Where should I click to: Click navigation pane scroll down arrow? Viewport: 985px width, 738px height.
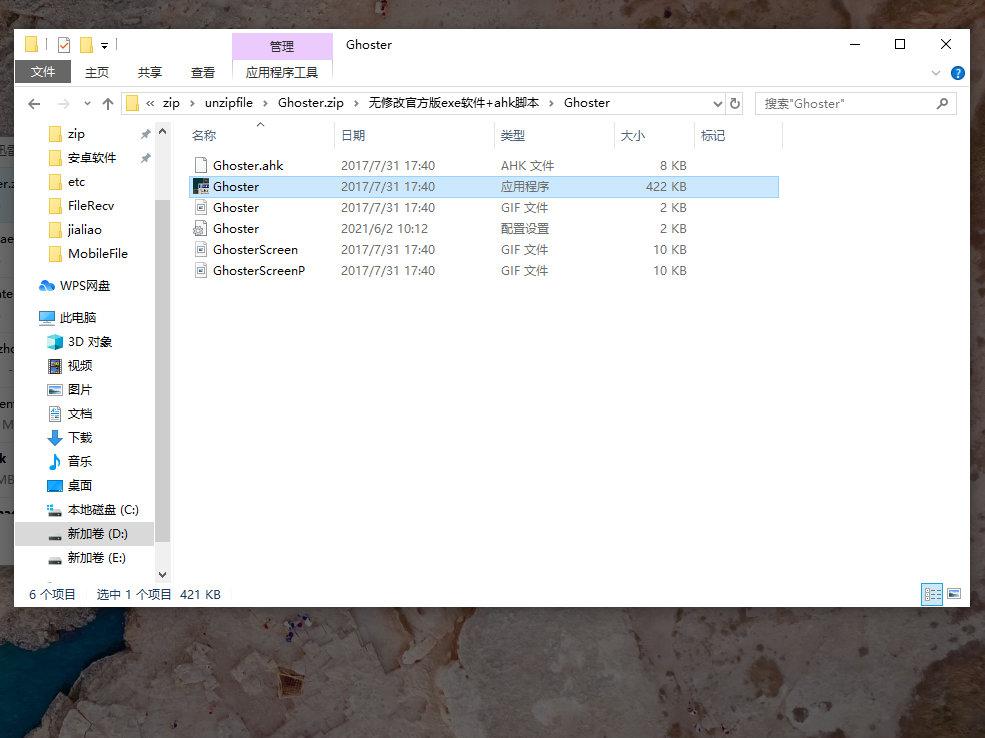[163, 575]
